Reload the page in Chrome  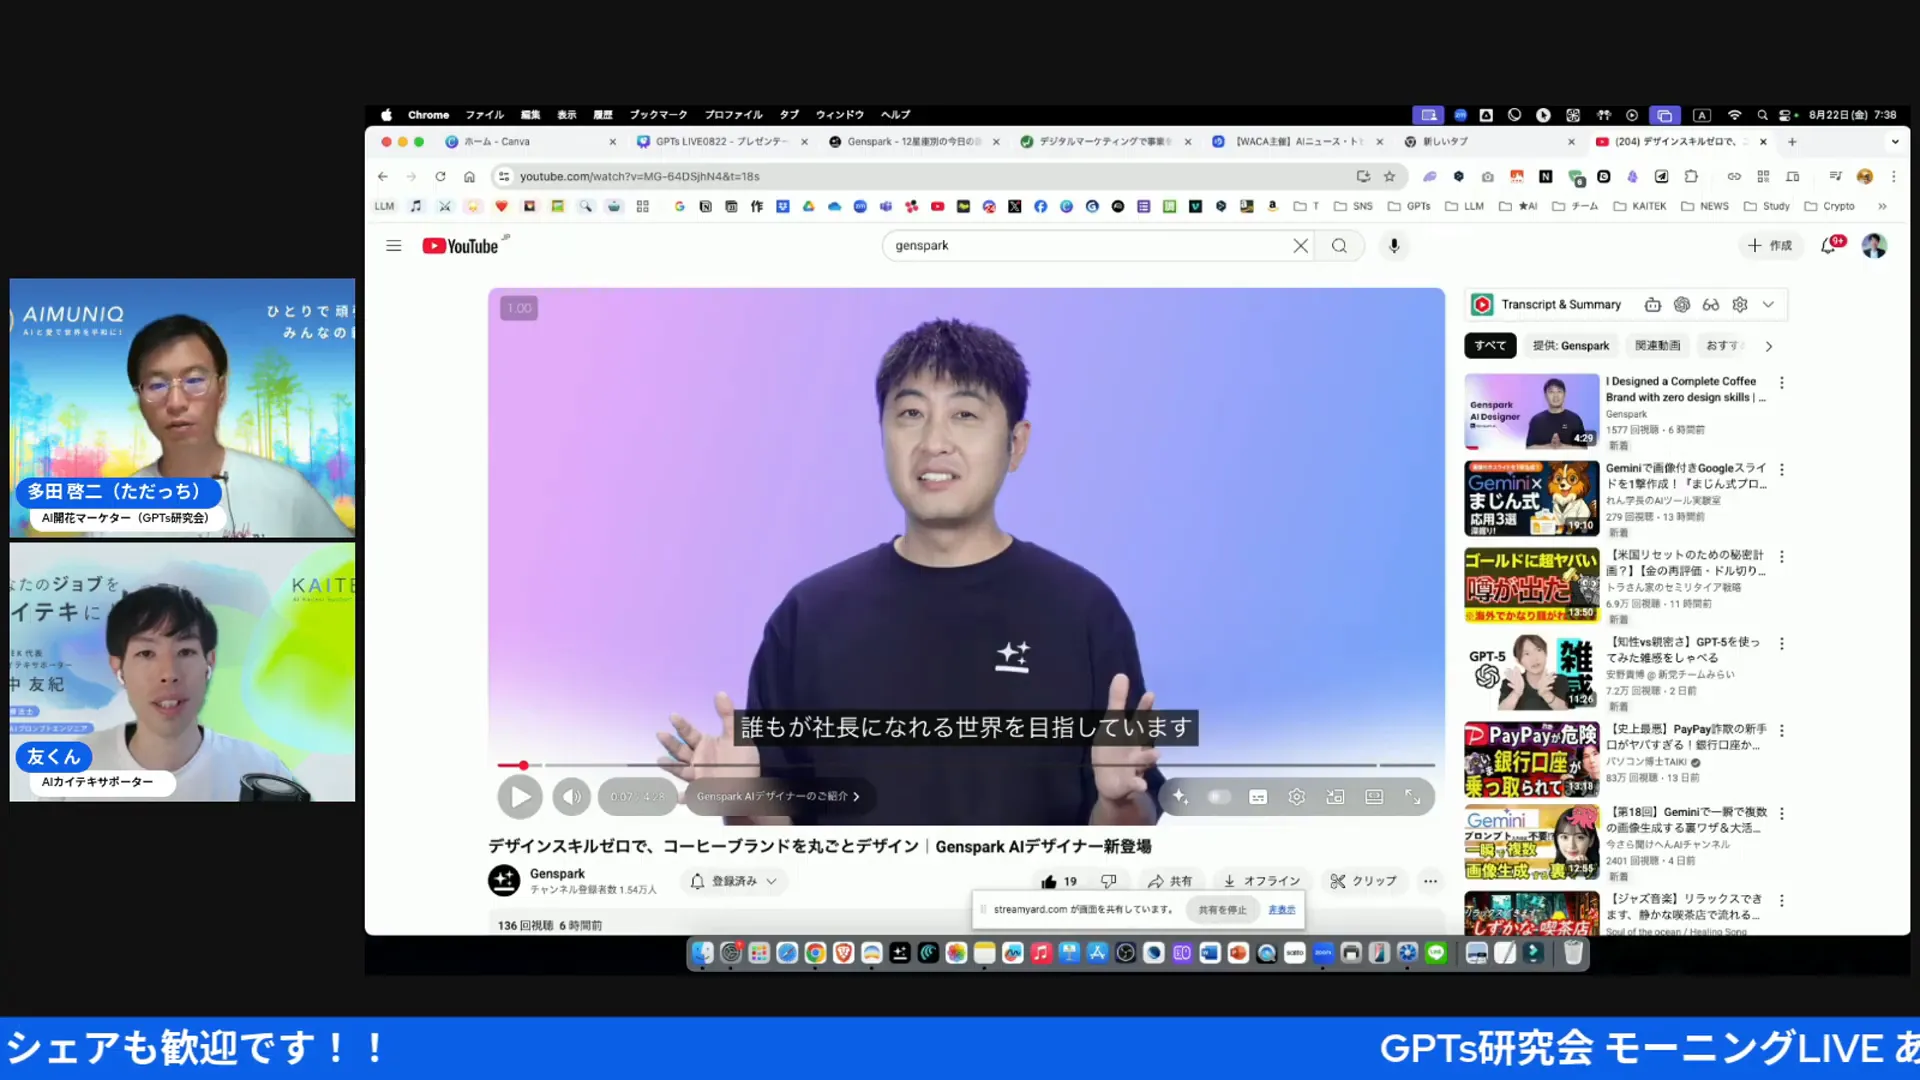pos(440,176)
